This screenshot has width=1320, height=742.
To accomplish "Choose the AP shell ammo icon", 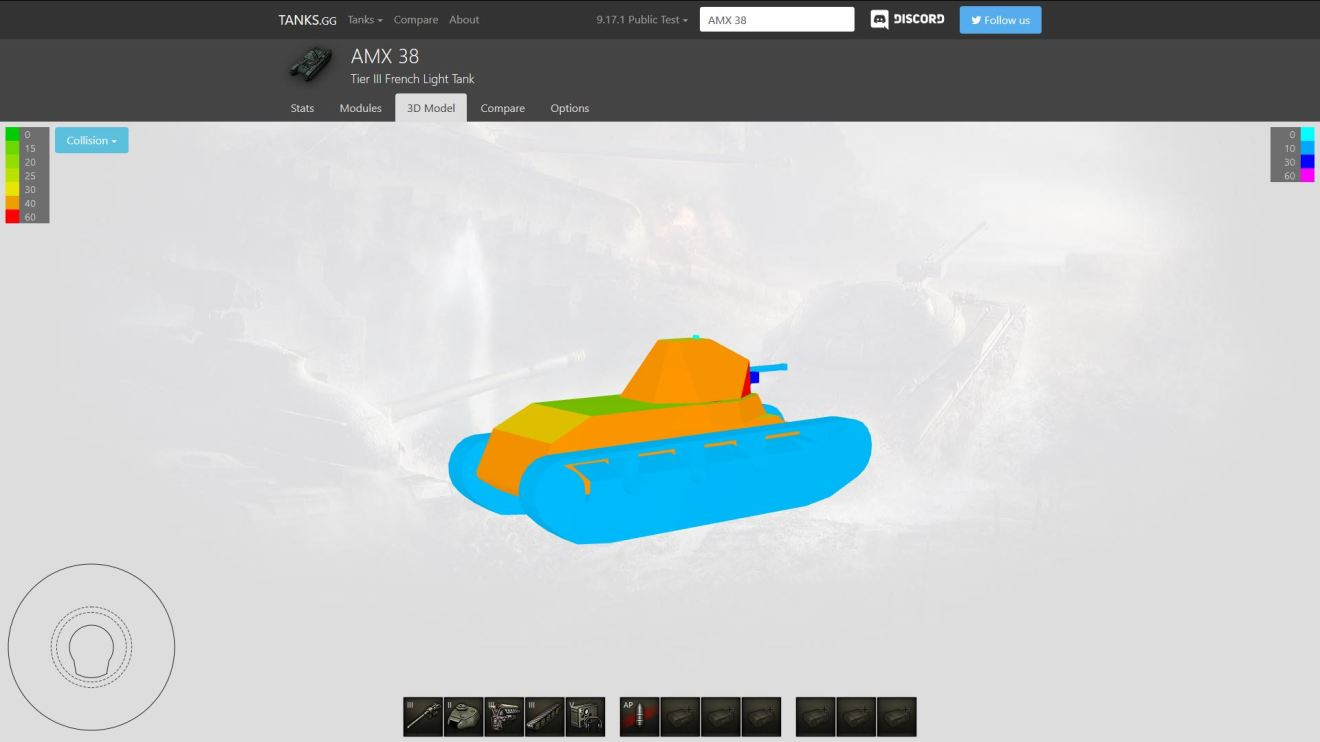I will coord(639,717).
